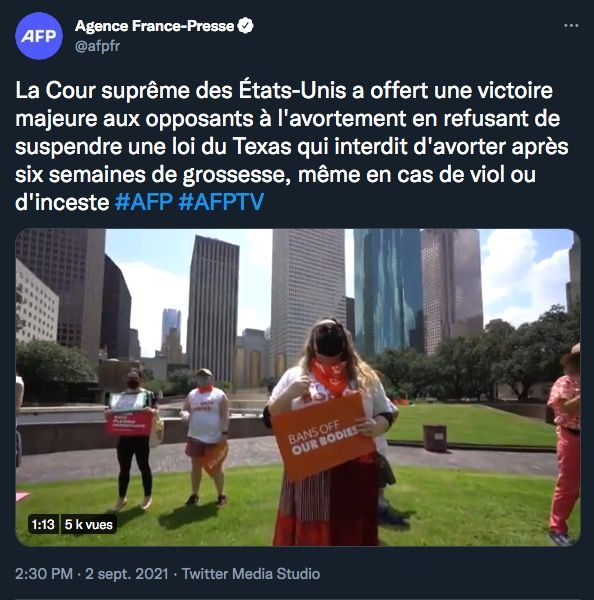
Task: Open the #AFPTV hashtag
Action: click(221, 202)
